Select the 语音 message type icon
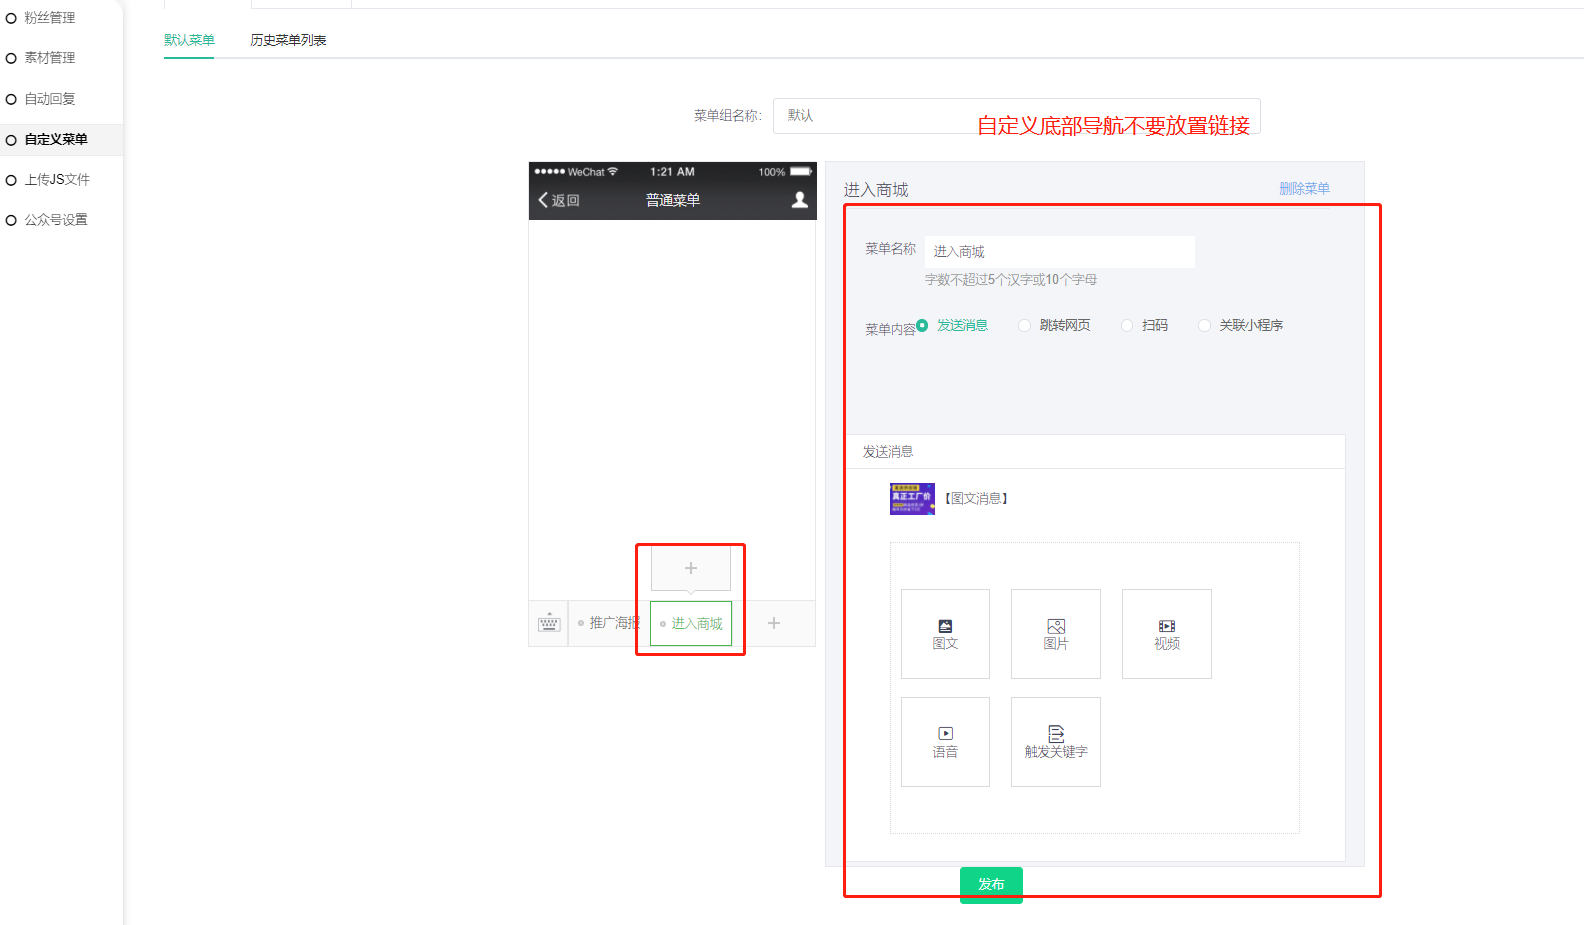This screenshot has width=1584, height=925. [945, 742]
